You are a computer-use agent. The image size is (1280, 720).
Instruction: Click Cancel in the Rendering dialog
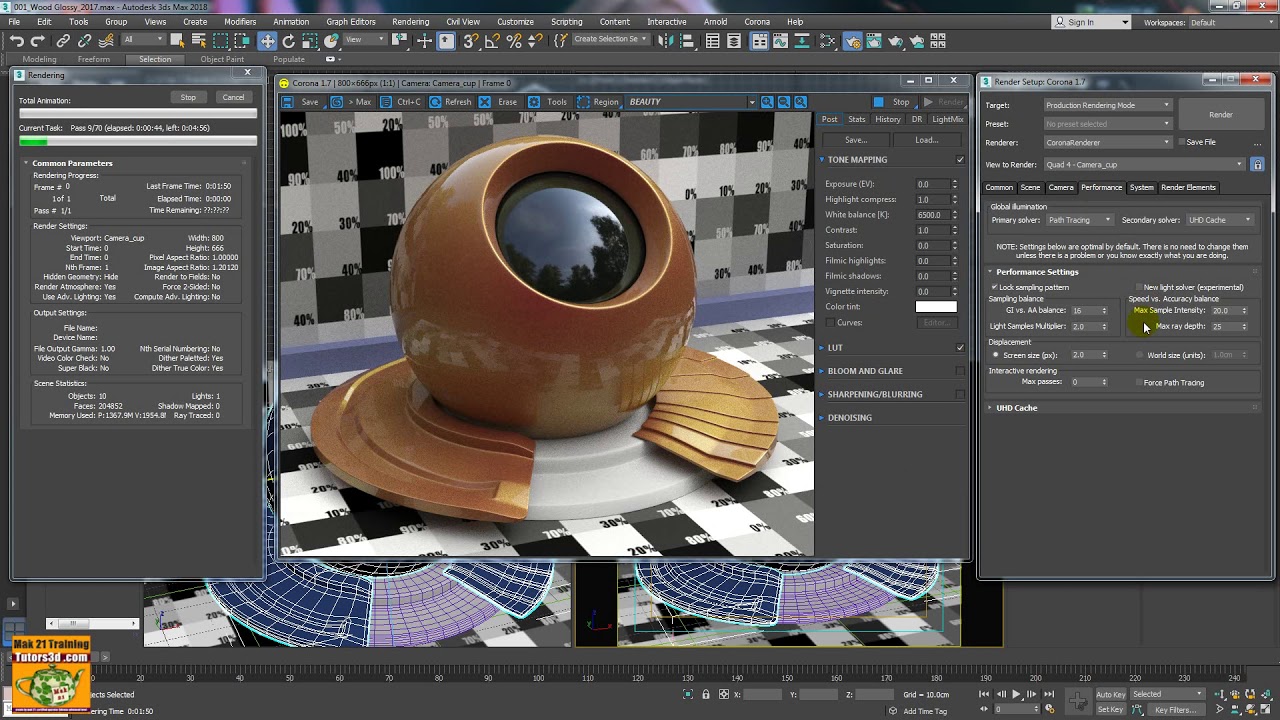pyautogui.click(x=233, y=97)
